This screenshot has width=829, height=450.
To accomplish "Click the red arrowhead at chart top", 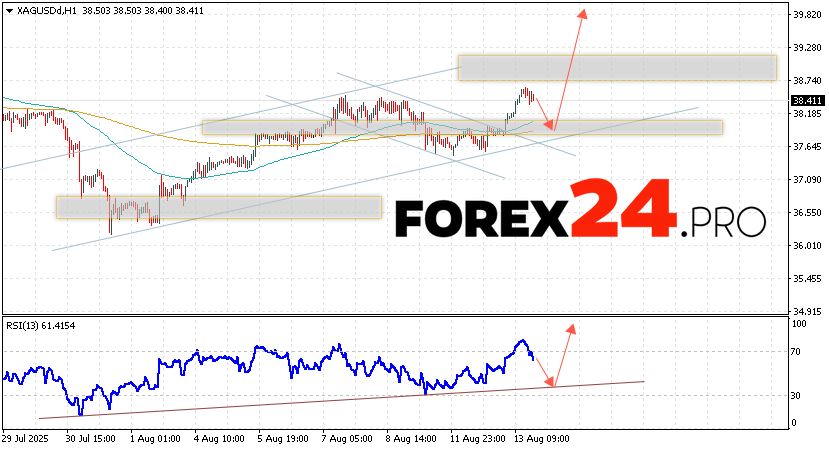I will click(x=583, y=14).
